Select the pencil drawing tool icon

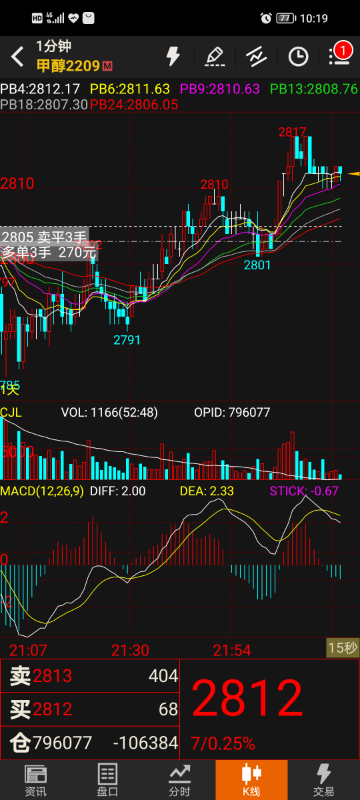coord(215,56)
